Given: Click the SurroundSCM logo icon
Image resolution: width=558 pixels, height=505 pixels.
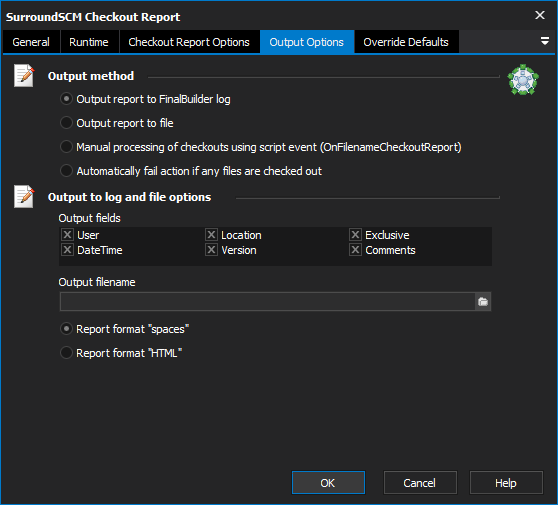Looking at the screenshot, I should tap(523, 80).
